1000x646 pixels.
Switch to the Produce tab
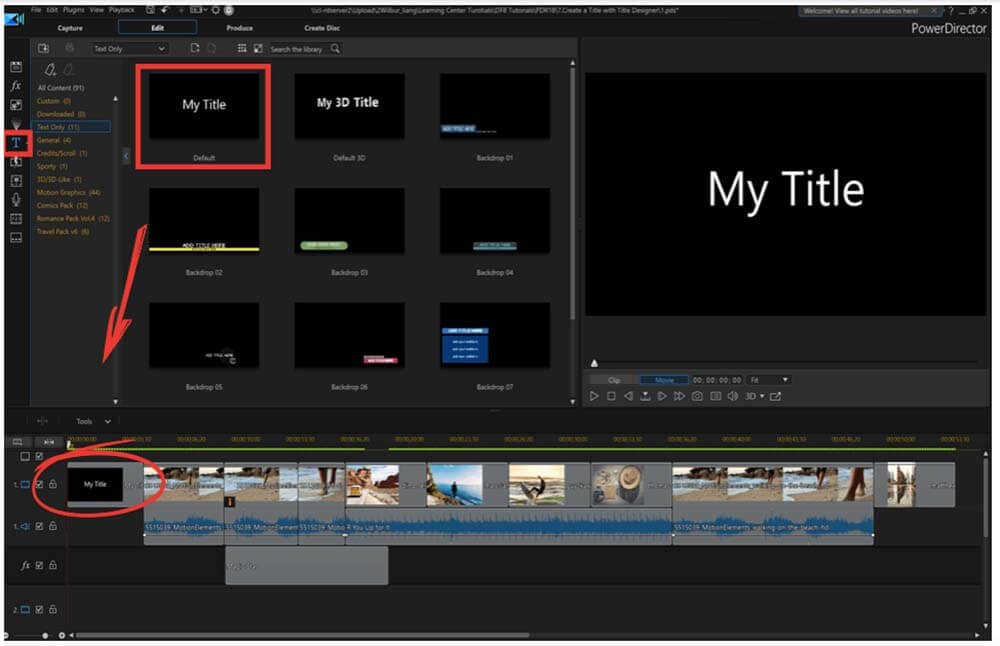point(239,28)
